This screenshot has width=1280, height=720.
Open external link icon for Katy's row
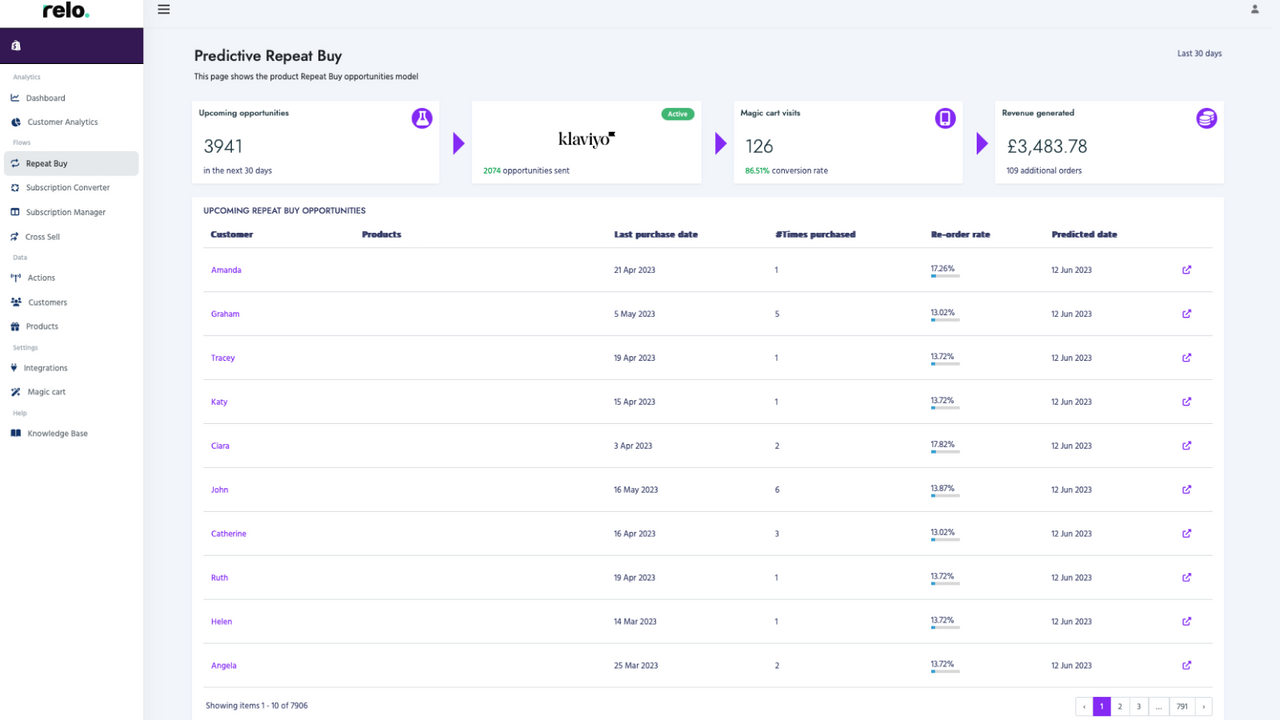pyautogui.click(x=1187, y=402)
